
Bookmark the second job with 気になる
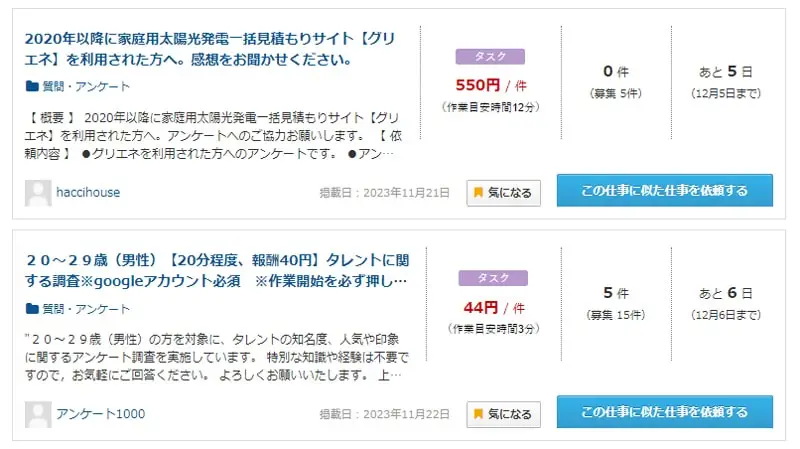coord(504,414)
